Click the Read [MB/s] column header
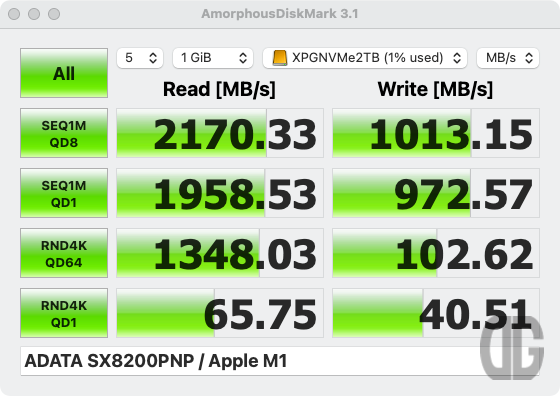 [219, 89]
